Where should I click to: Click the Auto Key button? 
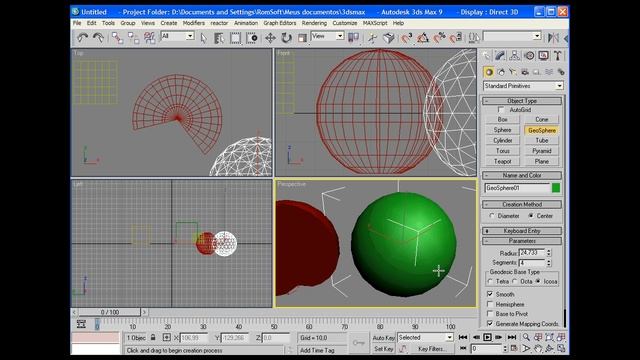tap(384, 338)
